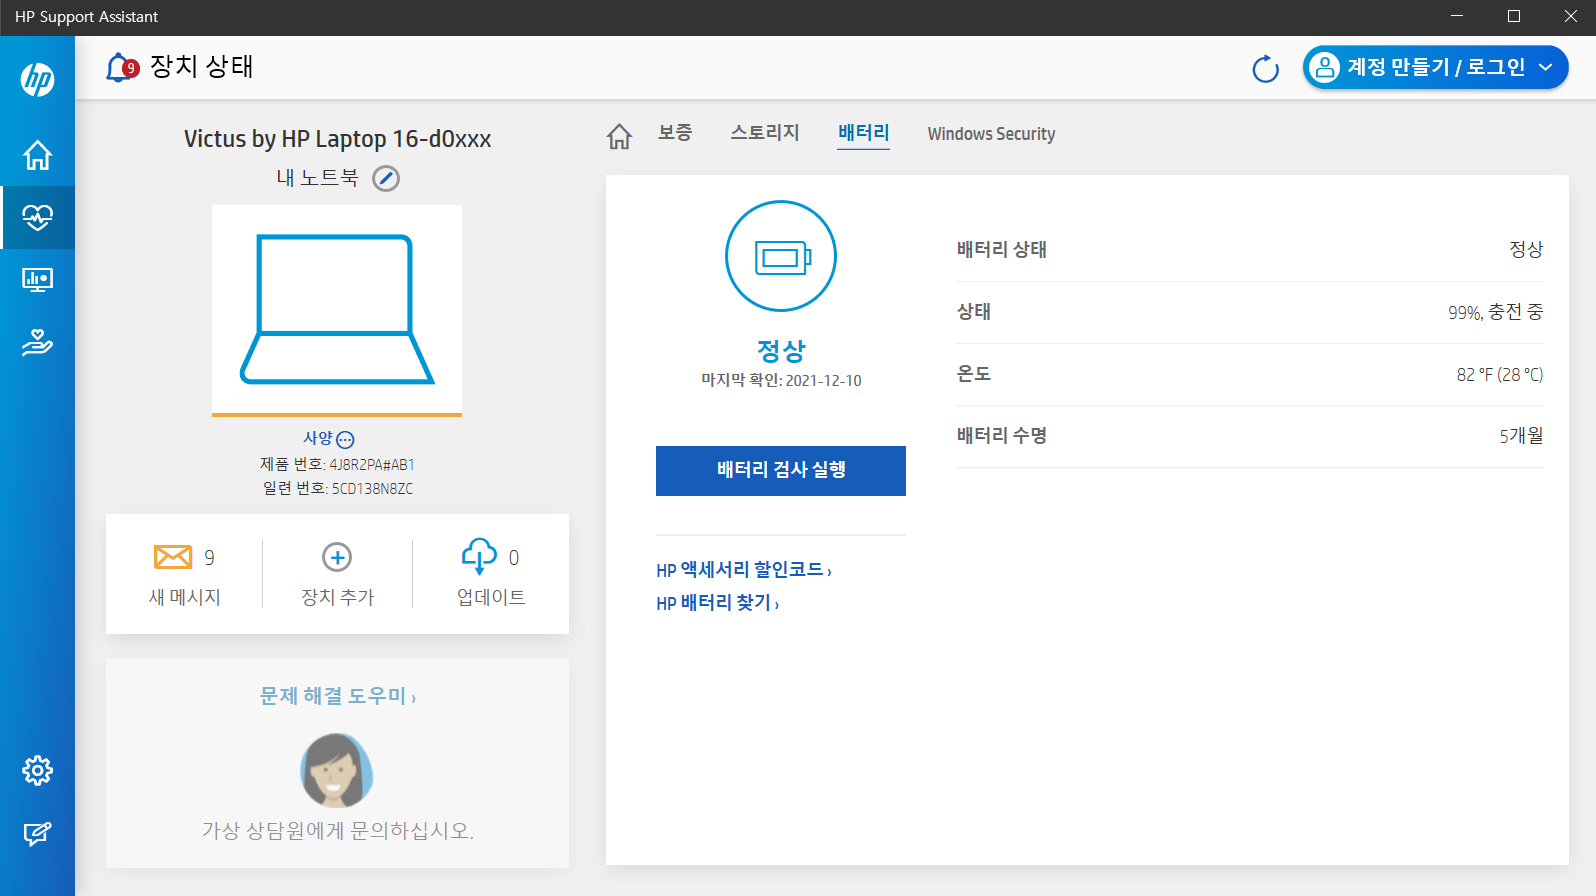Click the 5개월 battery life value
Viewport: 1596px width, 896px height.
coord(1521,436)
